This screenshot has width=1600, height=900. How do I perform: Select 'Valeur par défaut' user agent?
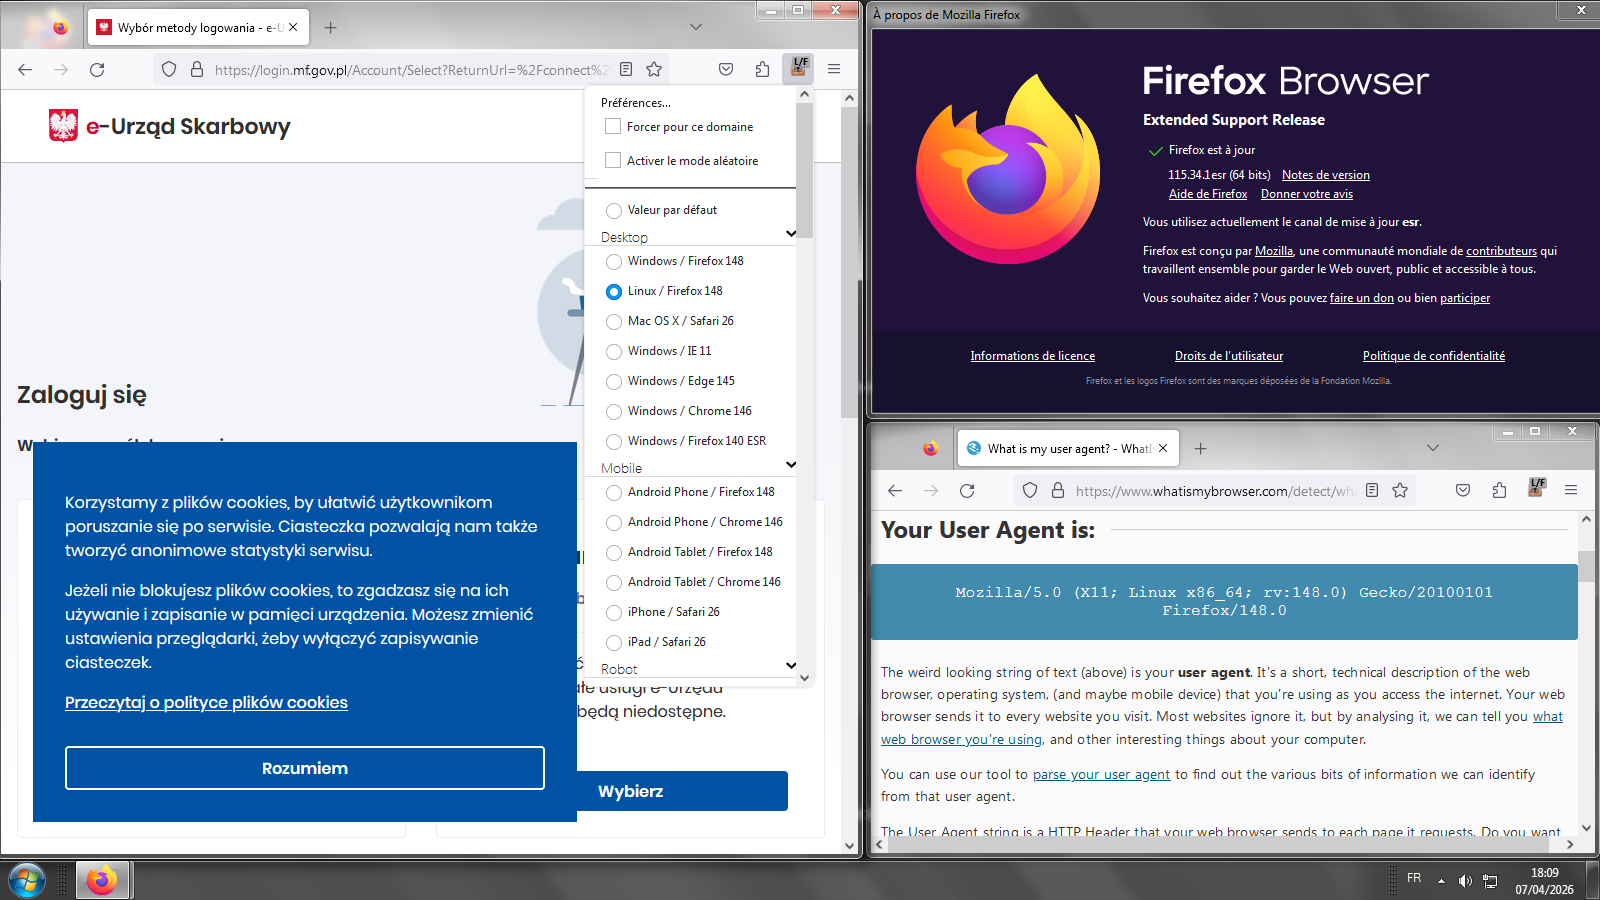click(614, 211)
